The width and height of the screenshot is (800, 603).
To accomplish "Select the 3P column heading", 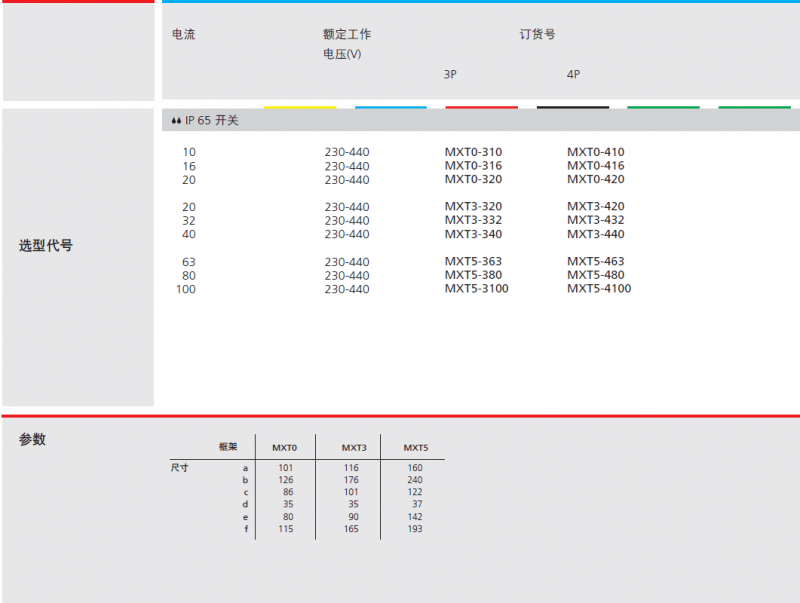I will (x=450, y=74).
